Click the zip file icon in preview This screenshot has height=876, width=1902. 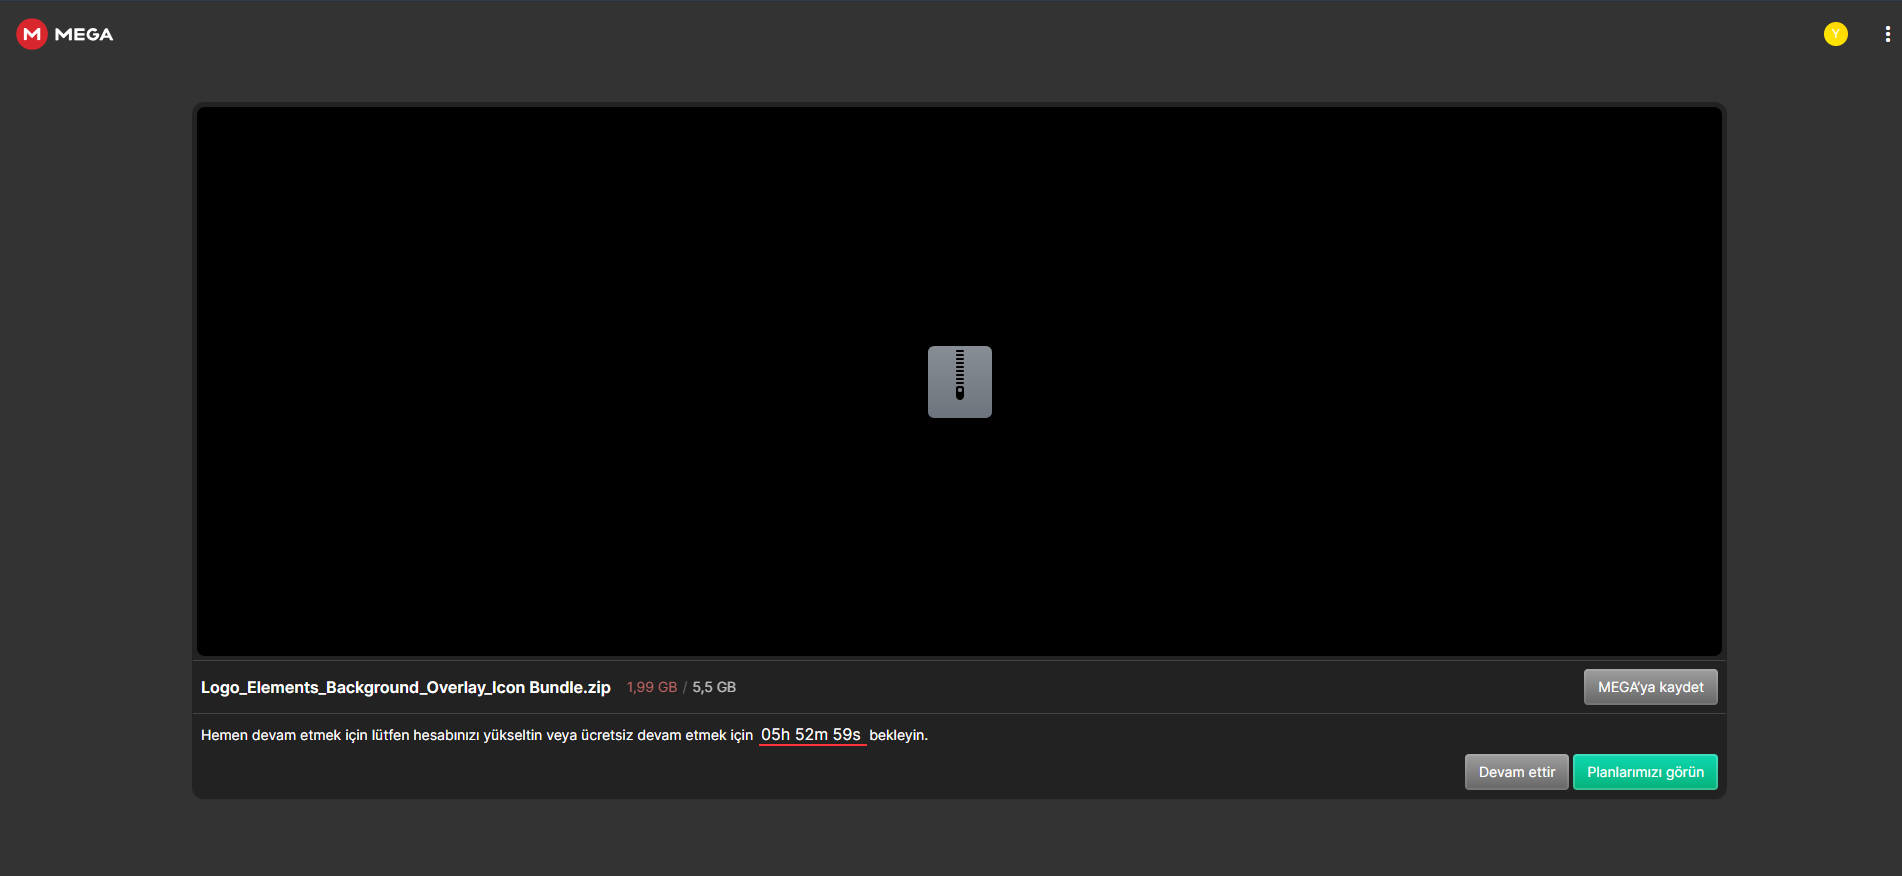(959, 382)
